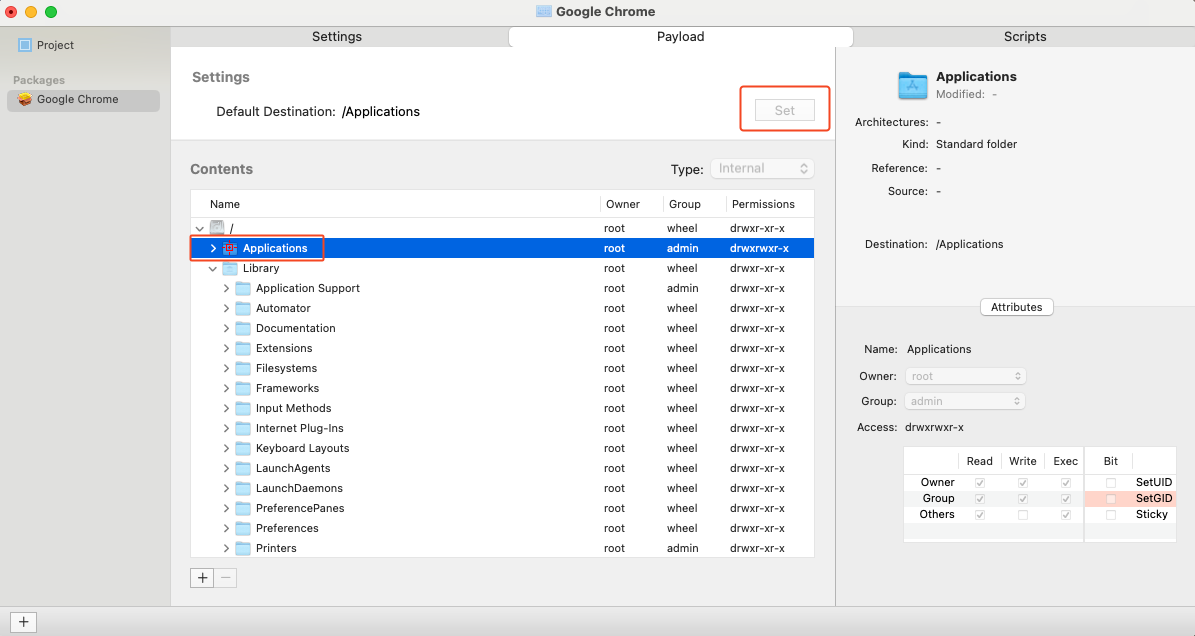The width and height of the screenshot is (1195, 636).
Task: Click the root disk icon in tree
Action: click(217, 228)
